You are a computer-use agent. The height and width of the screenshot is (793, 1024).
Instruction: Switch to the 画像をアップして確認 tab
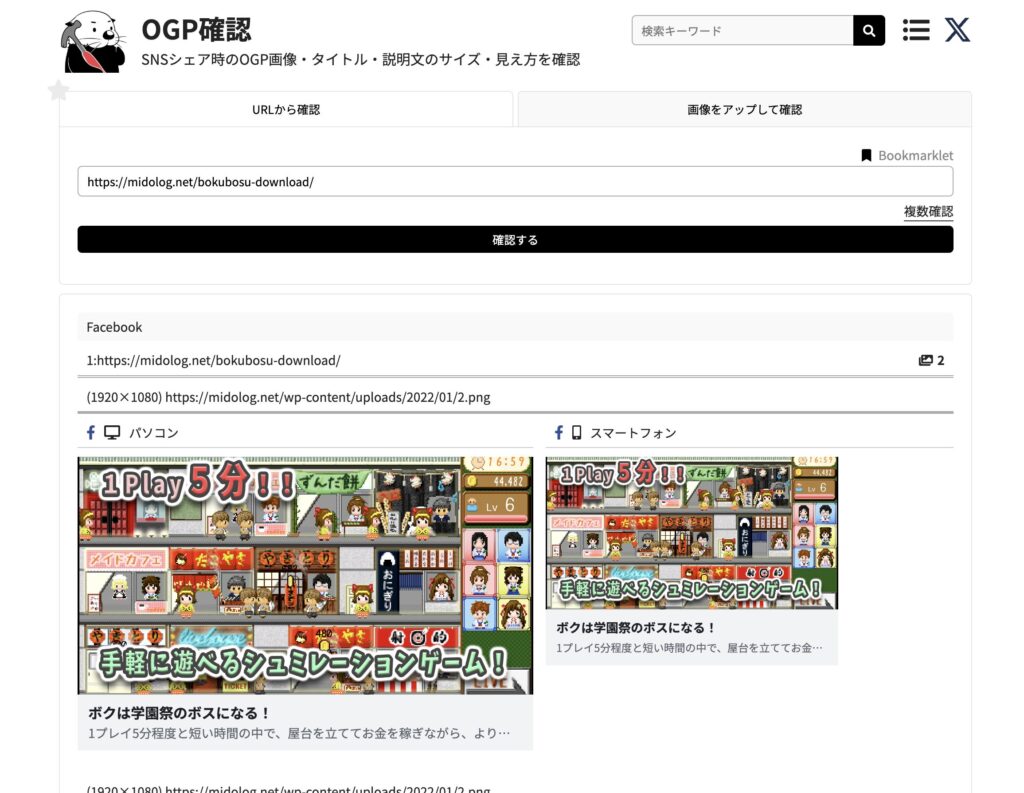pyautogui.click(x=744, y=109)
